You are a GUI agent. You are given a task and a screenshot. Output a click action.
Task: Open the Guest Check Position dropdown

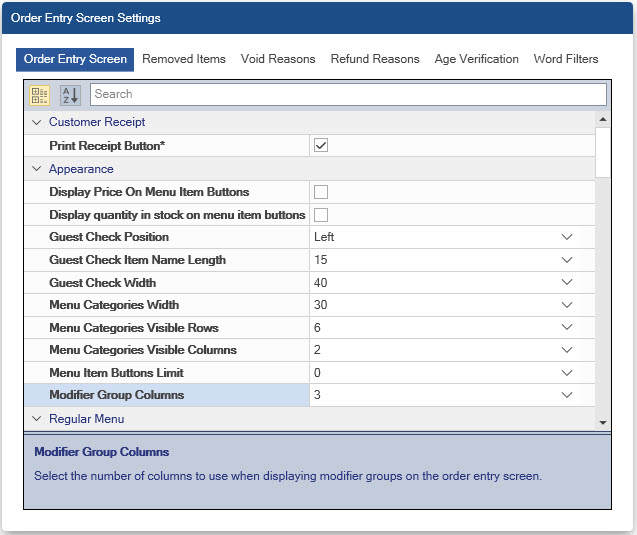click(x=566, y=237)
